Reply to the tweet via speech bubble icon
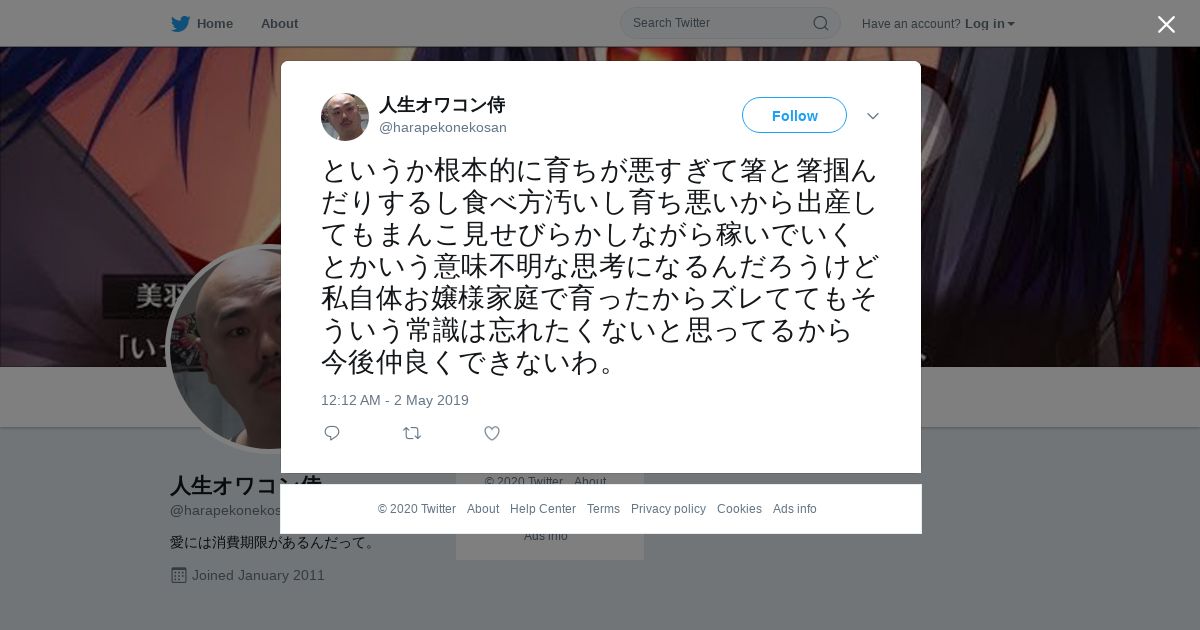This screenshot has height=630, width=1200. (x=332, y=433)
